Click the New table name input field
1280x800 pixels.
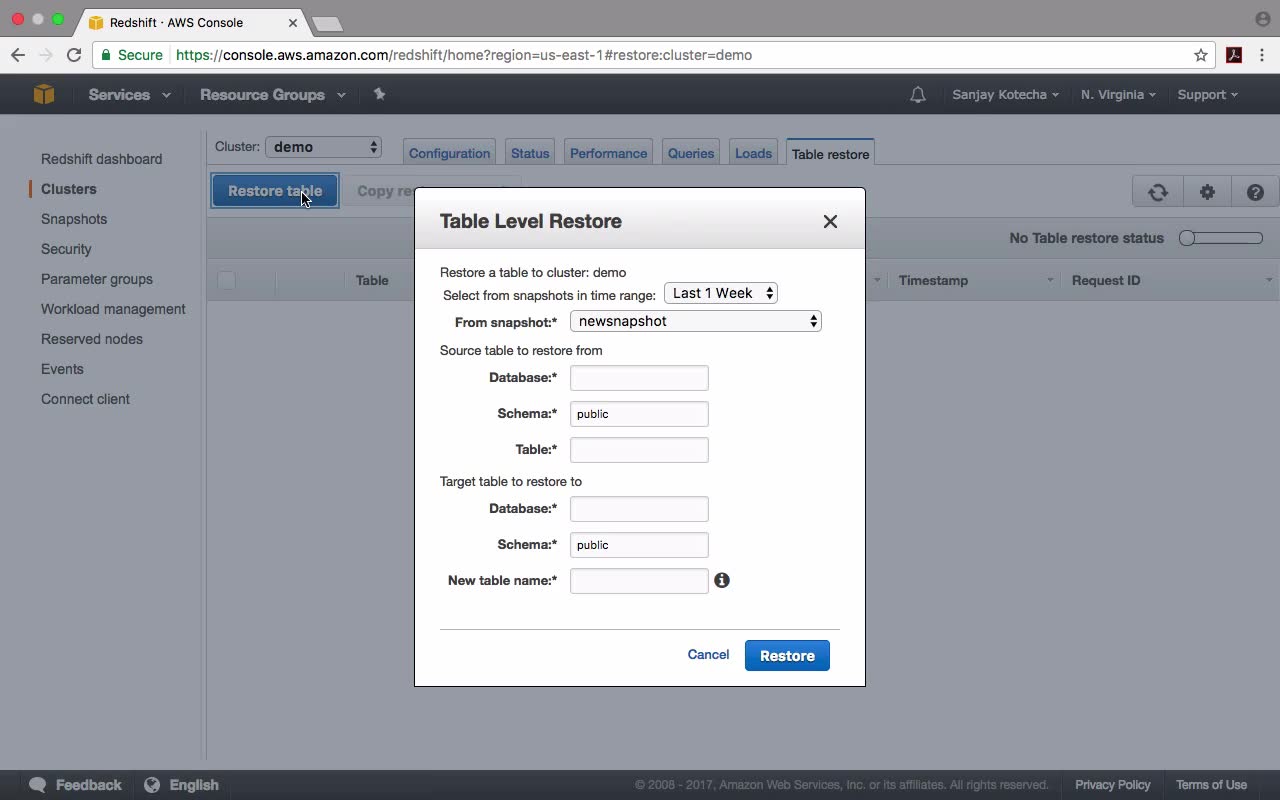pos(639,581)
